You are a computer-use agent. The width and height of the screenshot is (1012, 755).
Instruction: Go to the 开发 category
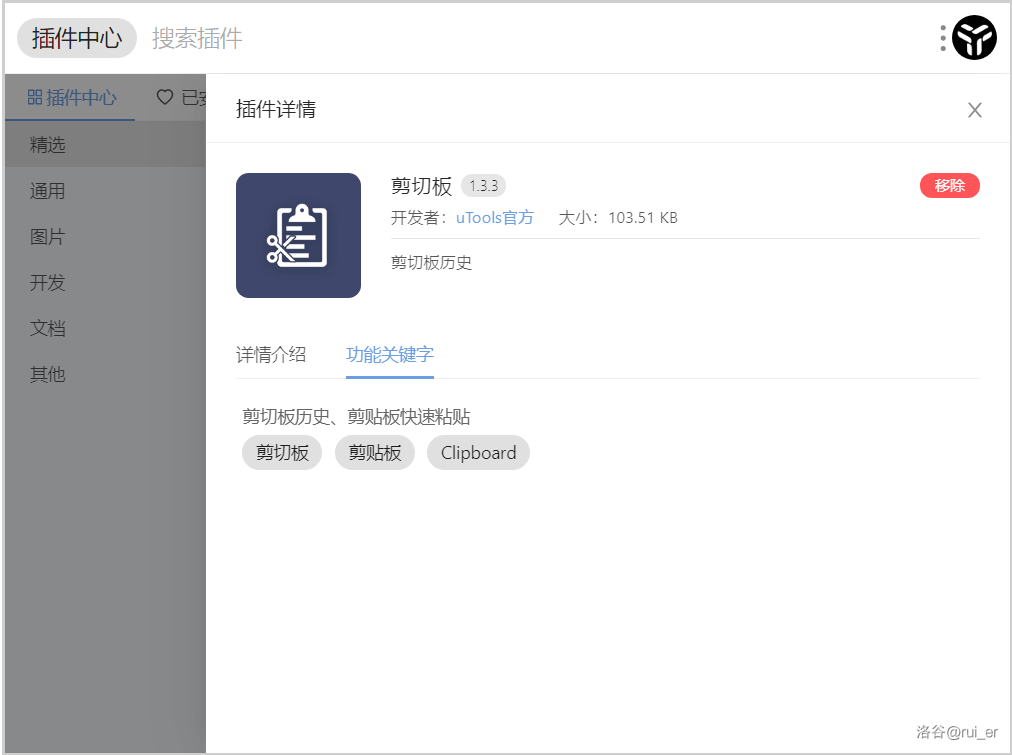48,283
